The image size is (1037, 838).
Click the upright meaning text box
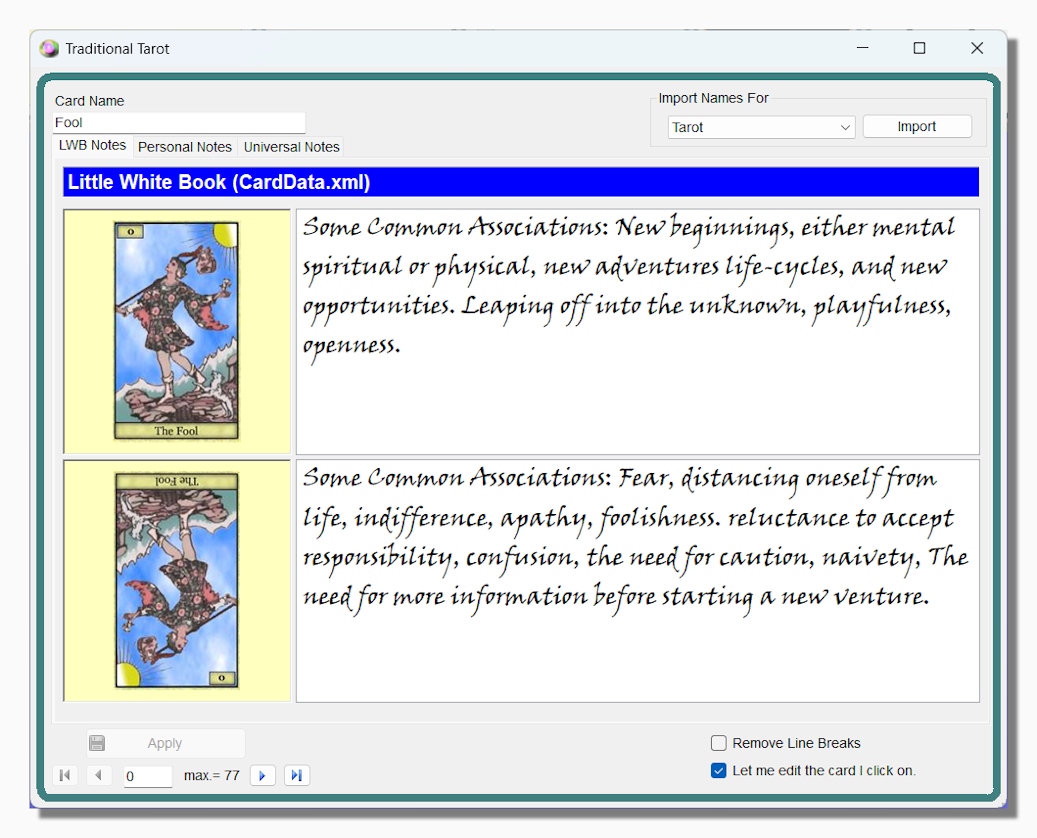(x=638, y=331)
